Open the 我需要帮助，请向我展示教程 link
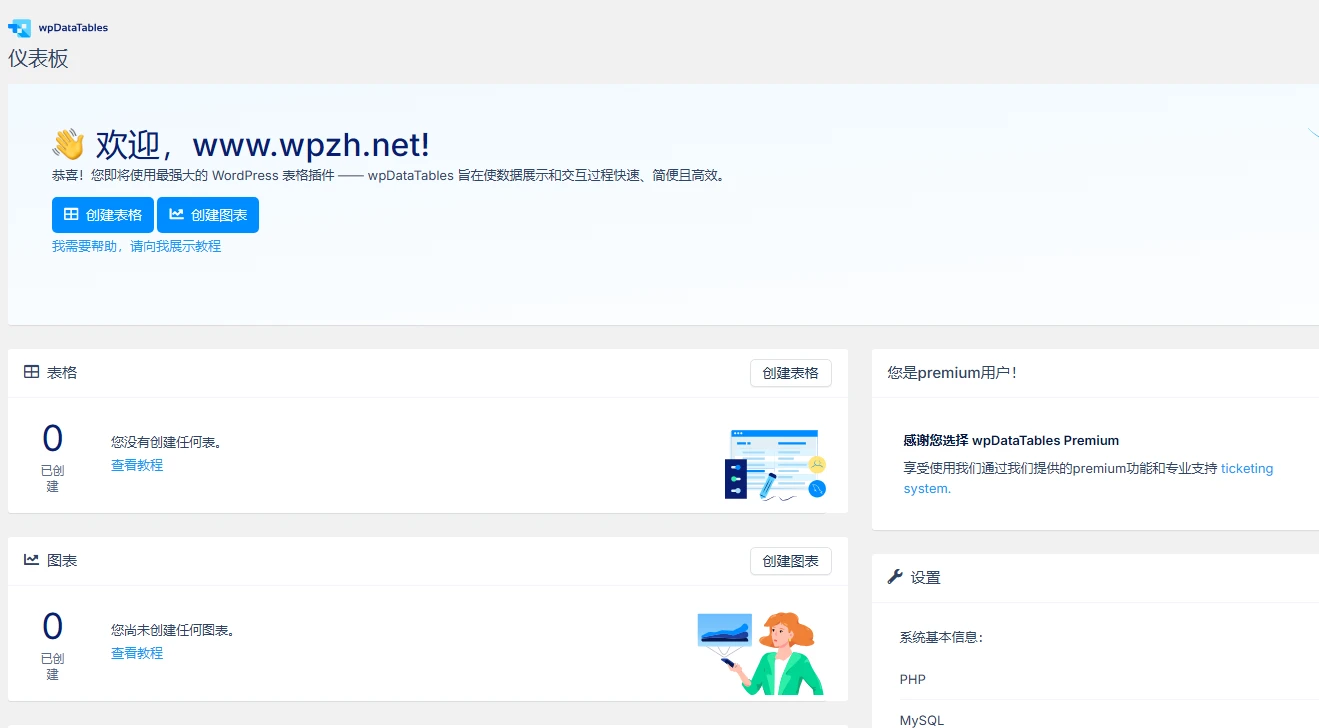The image size is (1319, 728). pos(136,246)
